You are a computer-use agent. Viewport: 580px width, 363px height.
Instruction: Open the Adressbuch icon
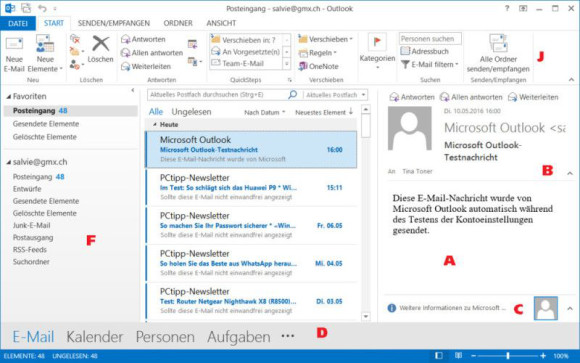(405, 51)
